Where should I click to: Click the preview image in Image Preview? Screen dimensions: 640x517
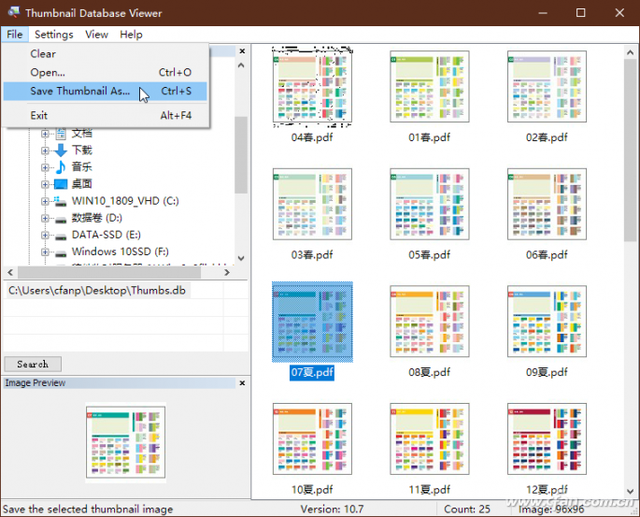pos(126,443)
